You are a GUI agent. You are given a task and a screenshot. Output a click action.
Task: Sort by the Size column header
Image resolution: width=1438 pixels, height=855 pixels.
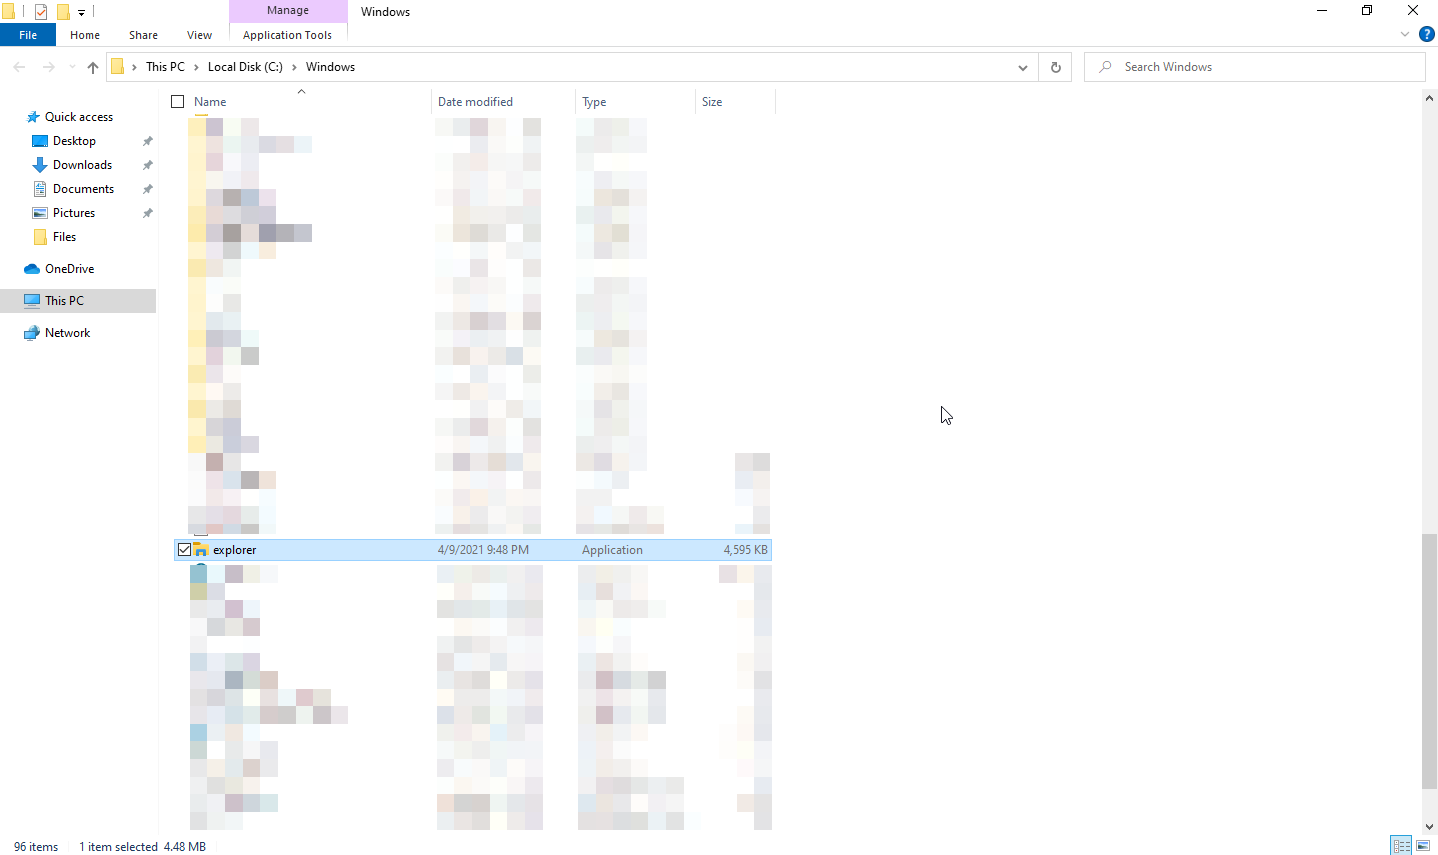tap(736, 102)
